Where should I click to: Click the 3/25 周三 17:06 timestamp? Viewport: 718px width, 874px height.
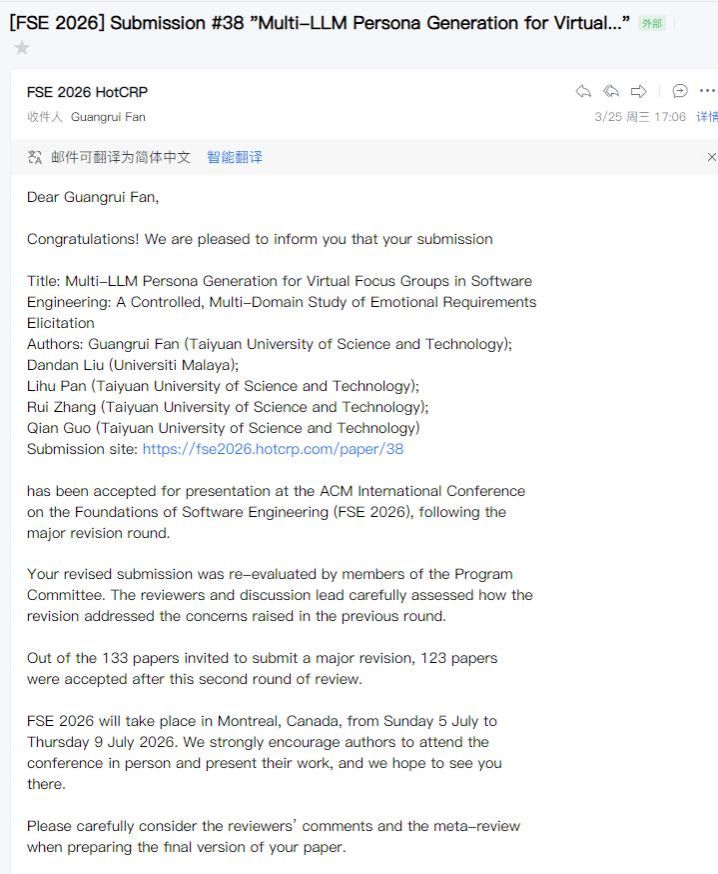(640, 117)
